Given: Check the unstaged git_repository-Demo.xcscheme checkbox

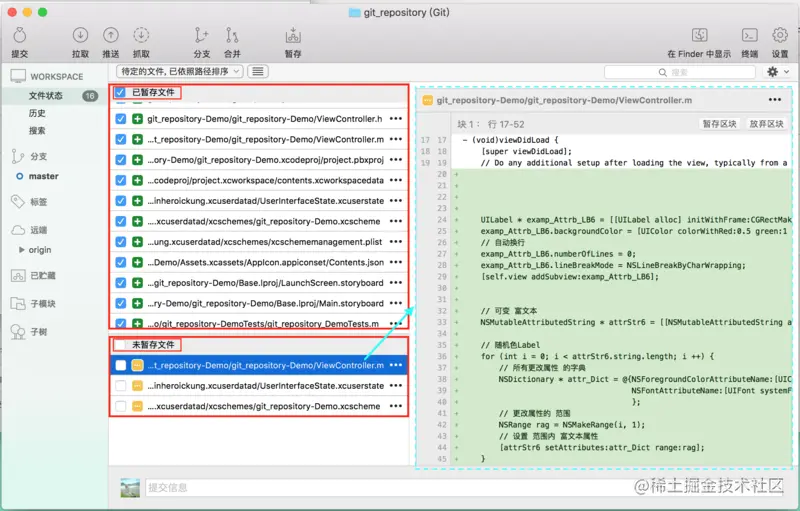Looking at the screenshot, I should click(x=120, y=406).
